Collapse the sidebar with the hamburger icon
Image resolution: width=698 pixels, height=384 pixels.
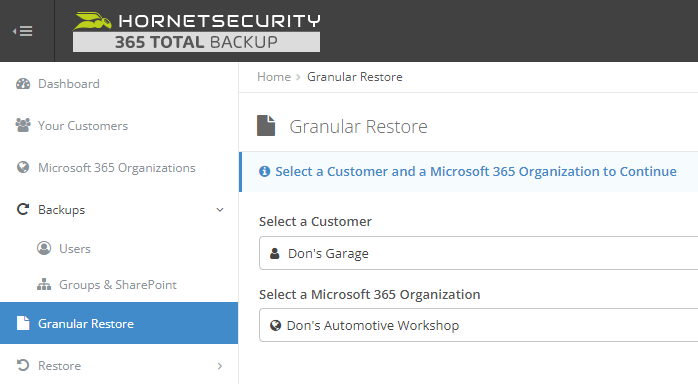click(x=23, y=31)
